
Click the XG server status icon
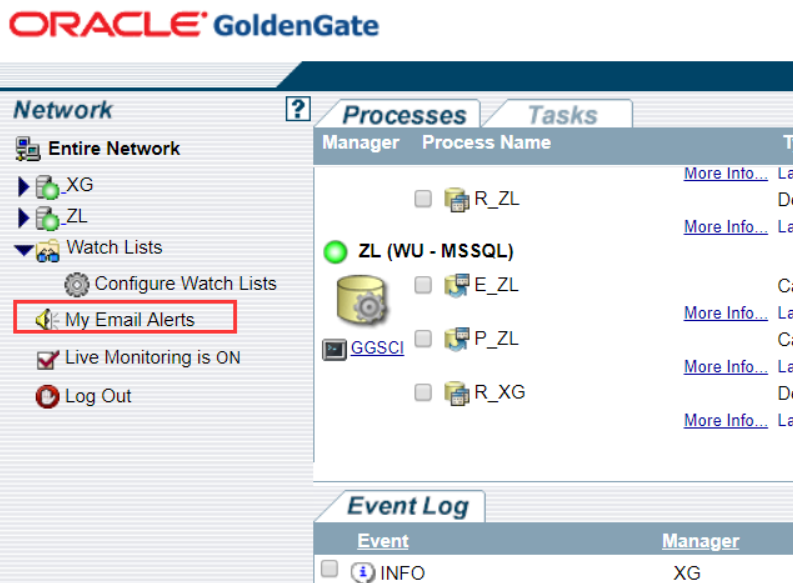click(48, 187)
